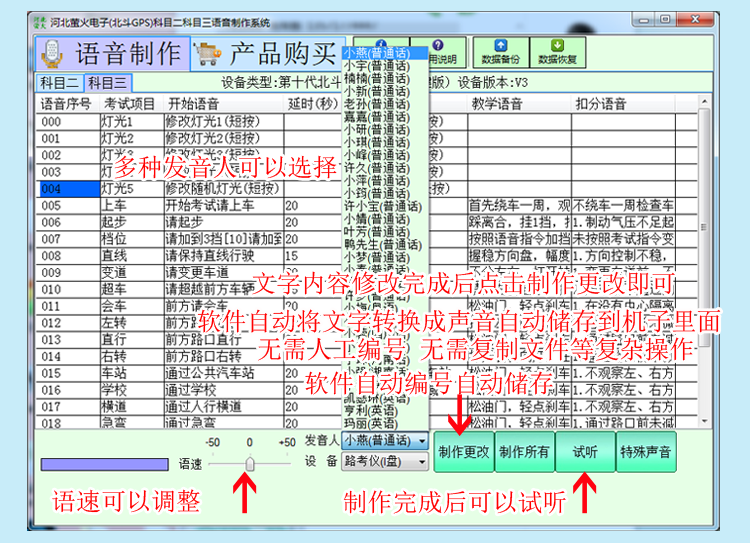
Task: Click the 语速 speed slider handle
Action: click(x=249, y=463)
